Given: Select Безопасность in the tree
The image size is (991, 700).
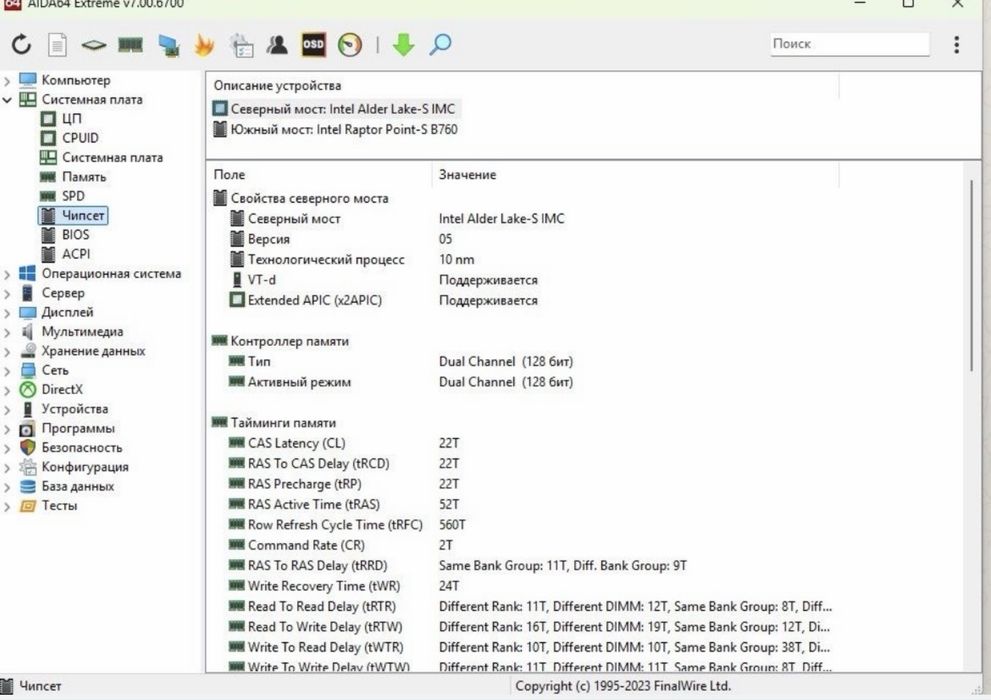Looking at the screenshot, I should click(x=82, y=447).
